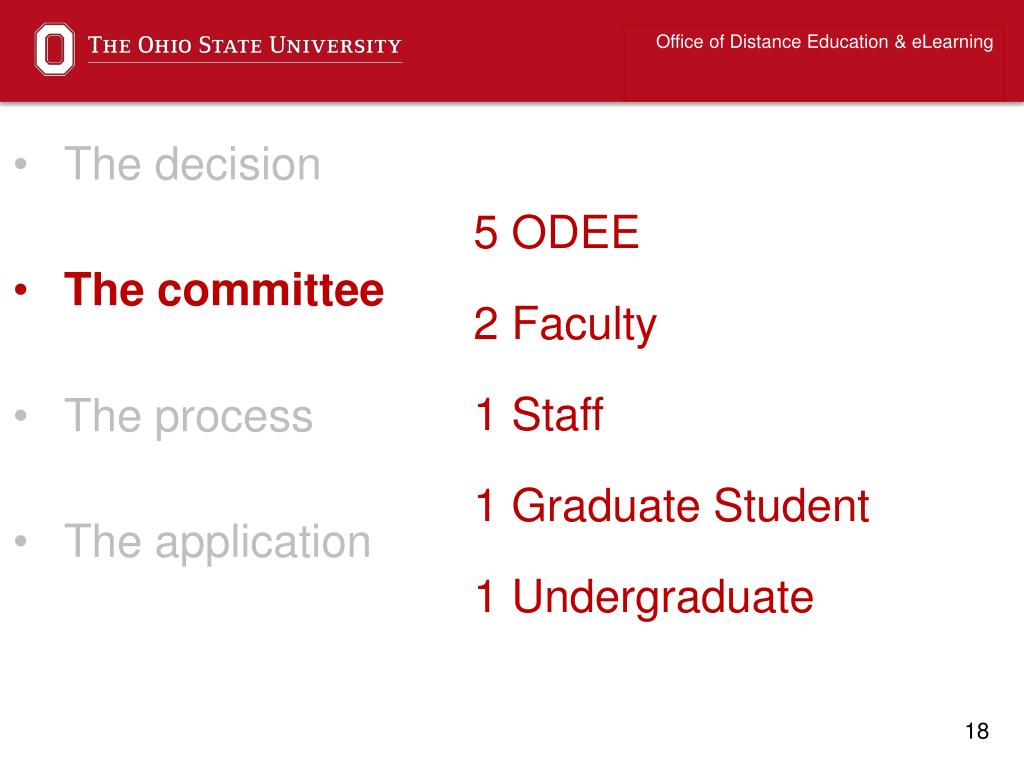Viewport: 1024px width, 768px height.
Task: Click the gray bullet before 'The application'
Action: coord(21,541)
